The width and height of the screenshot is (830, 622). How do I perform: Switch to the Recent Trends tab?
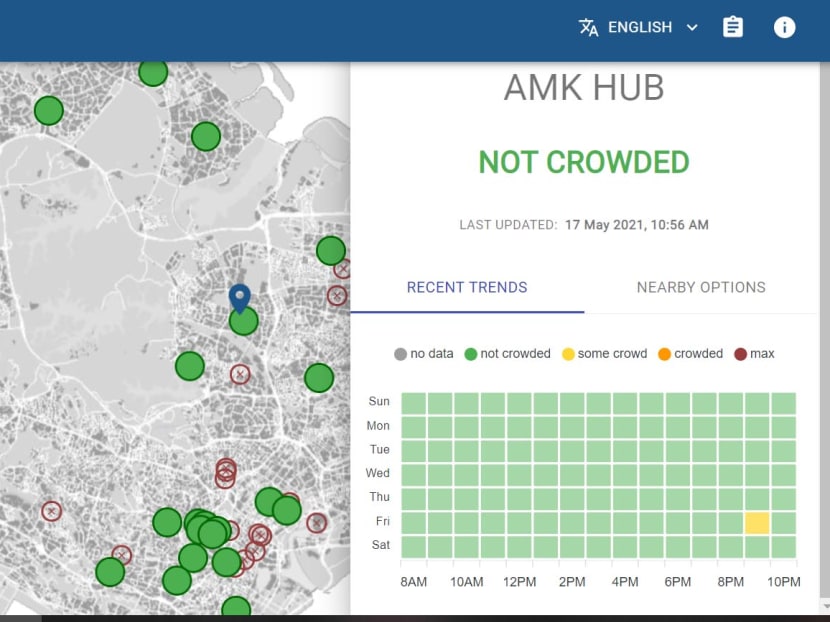click(467, 287)
